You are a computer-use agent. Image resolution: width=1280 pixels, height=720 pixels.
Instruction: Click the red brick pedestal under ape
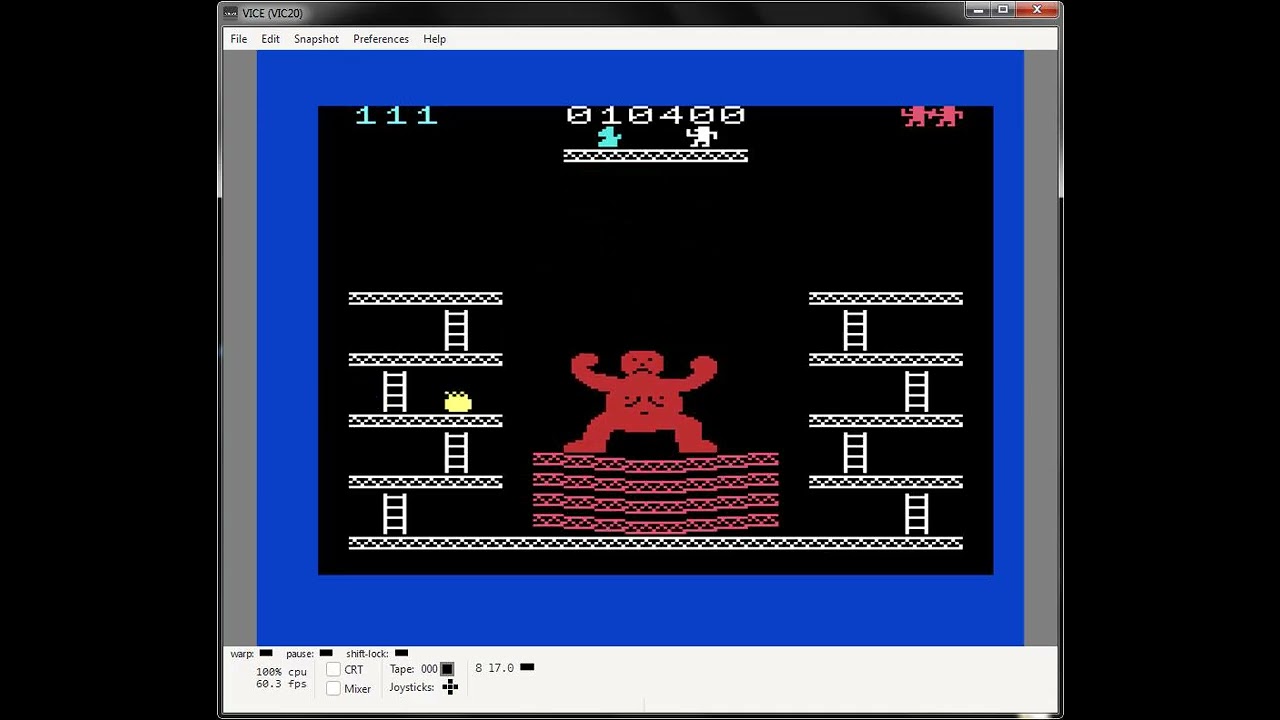[655, 493]
